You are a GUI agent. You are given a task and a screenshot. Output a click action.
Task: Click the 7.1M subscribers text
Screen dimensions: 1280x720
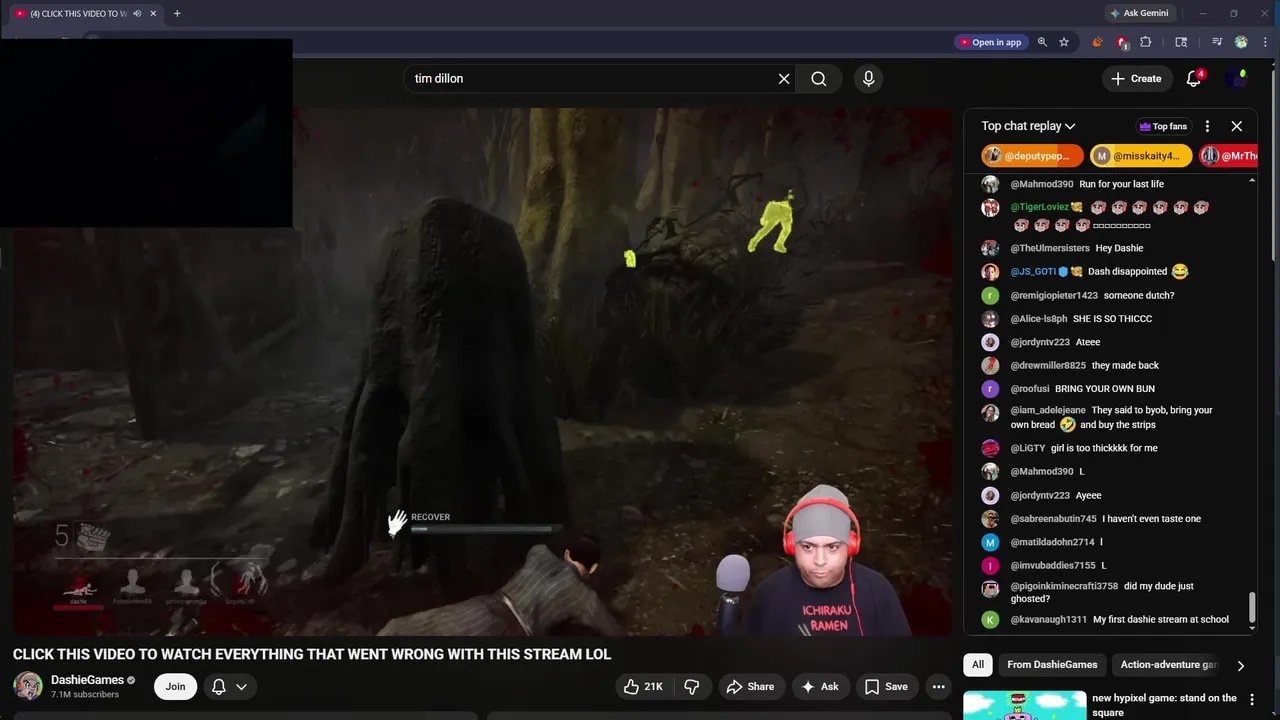tap(85, 695)
